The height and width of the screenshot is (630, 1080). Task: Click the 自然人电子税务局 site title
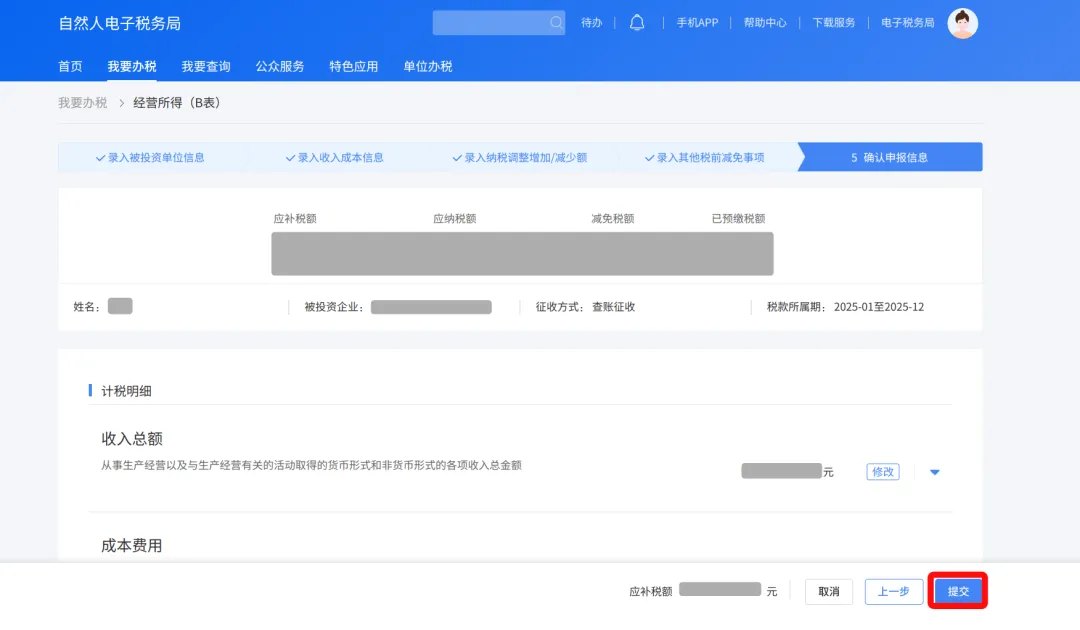pyautogui.click(x=120, y=23)
